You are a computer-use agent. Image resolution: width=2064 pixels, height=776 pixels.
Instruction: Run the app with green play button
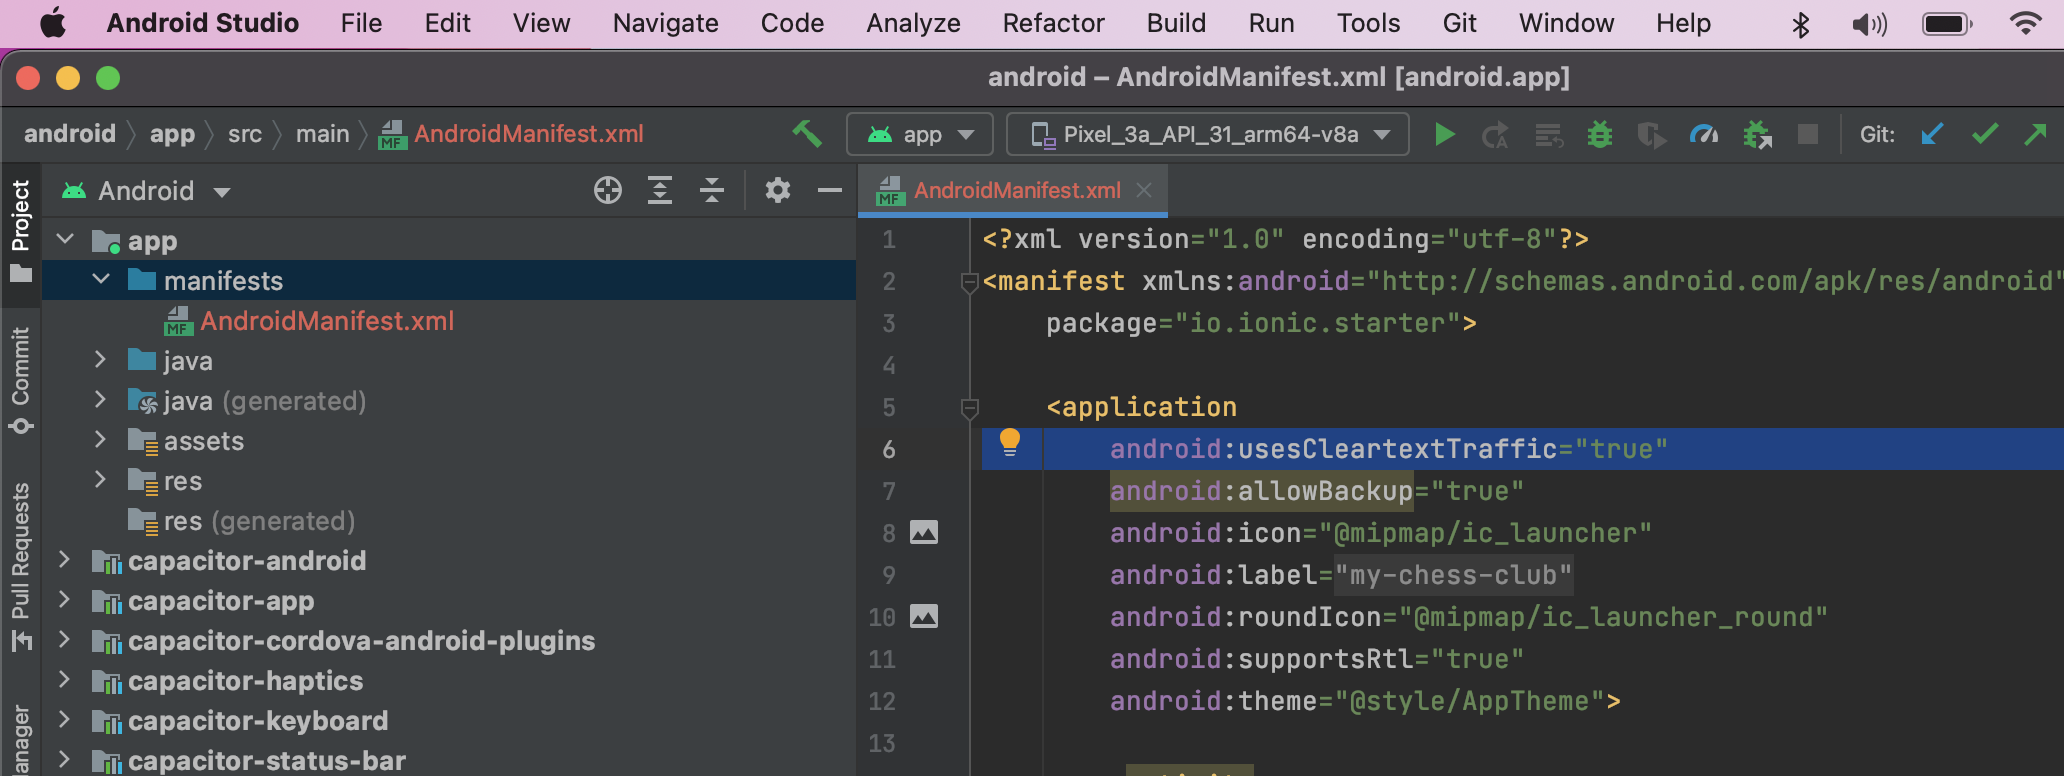tap(1443, 134)
